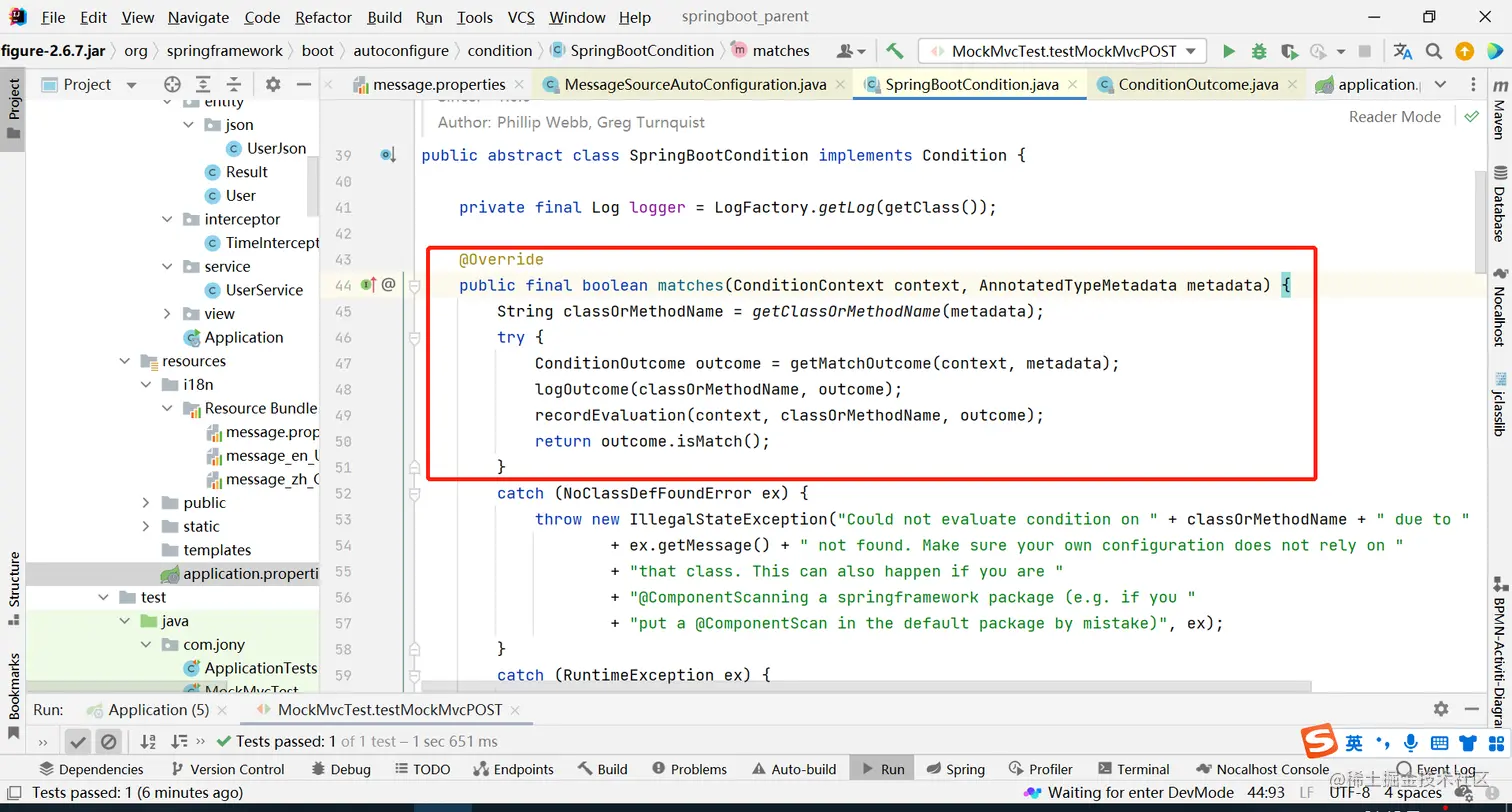Run with Coverage using the shield icon
This screenshot has width=1512, height=812.
click(1289, 51)
